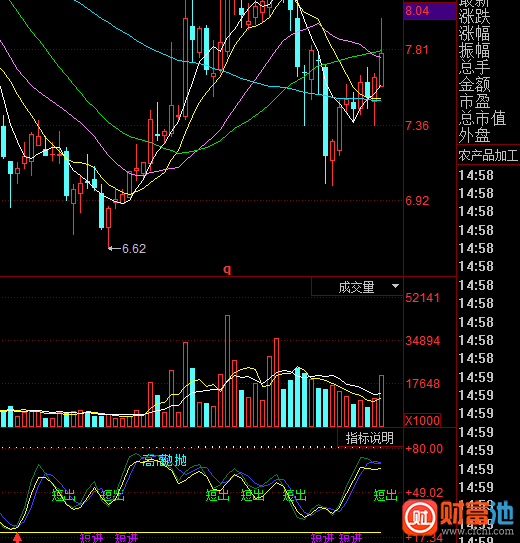Click the 指标说明 button

(x=370, y=438)
